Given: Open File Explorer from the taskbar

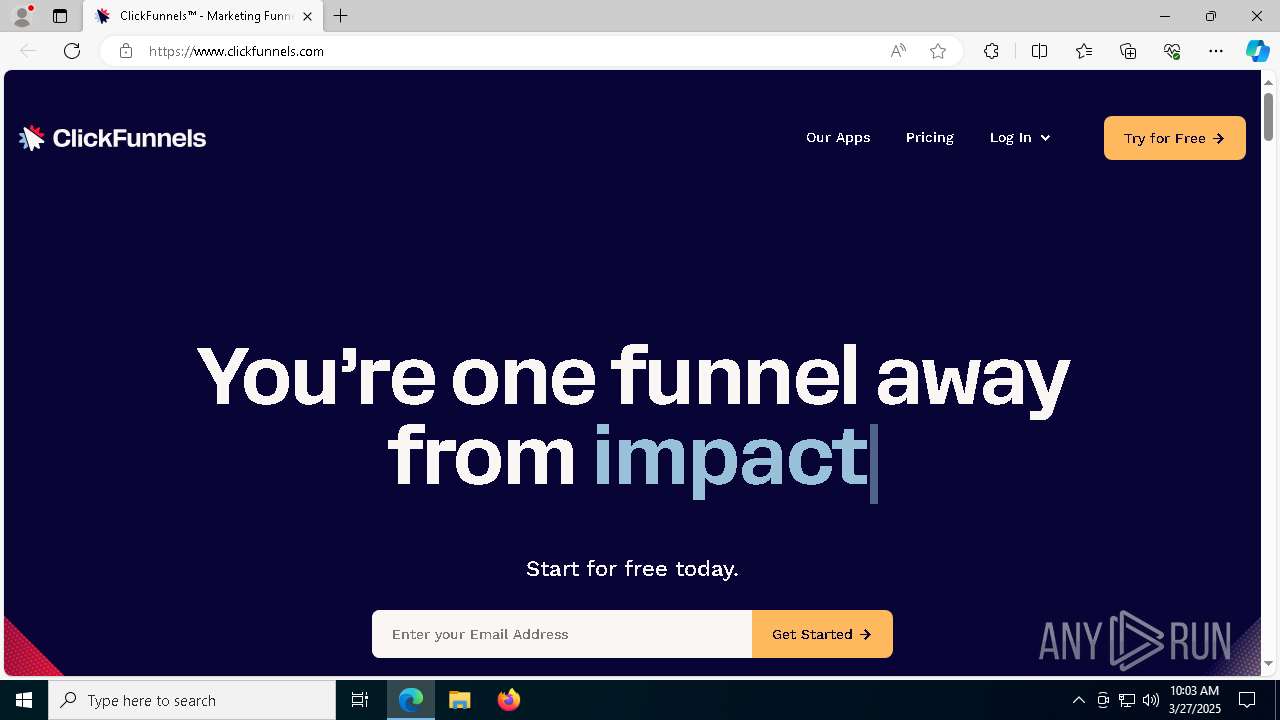Looking at the screenshot, I should pos(460,700).
